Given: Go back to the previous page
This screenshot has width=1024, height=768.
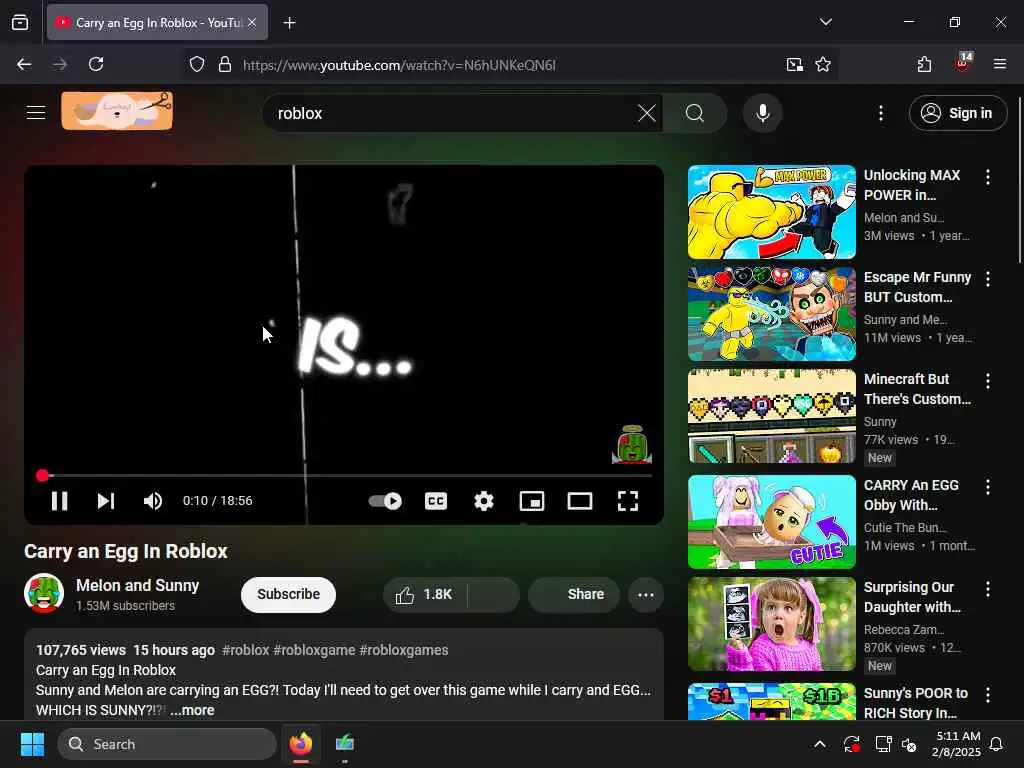Looking at the screenshot, I should click(24, 64).
